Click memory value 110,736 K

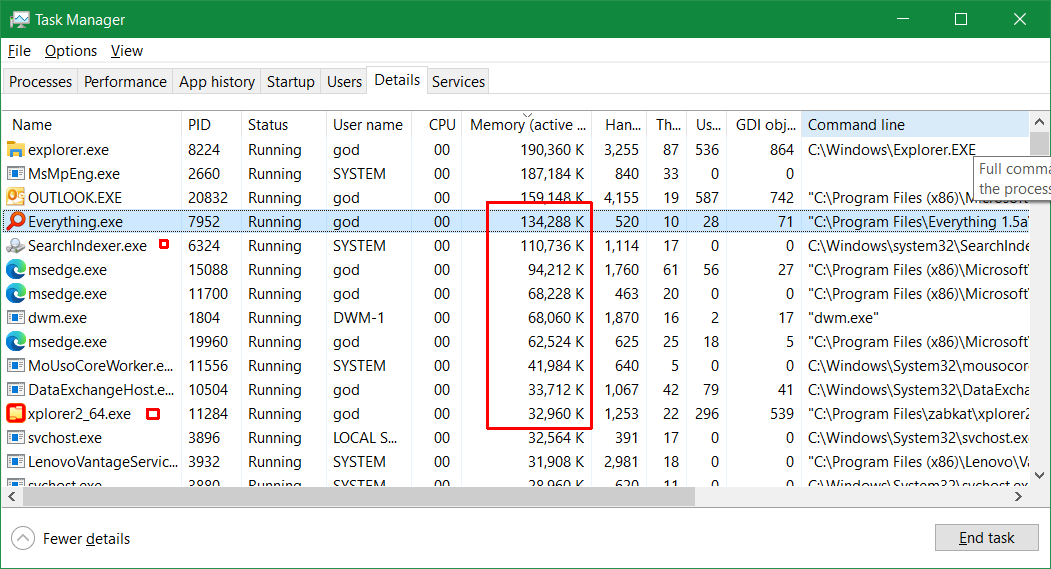click(x=552, y=246)
